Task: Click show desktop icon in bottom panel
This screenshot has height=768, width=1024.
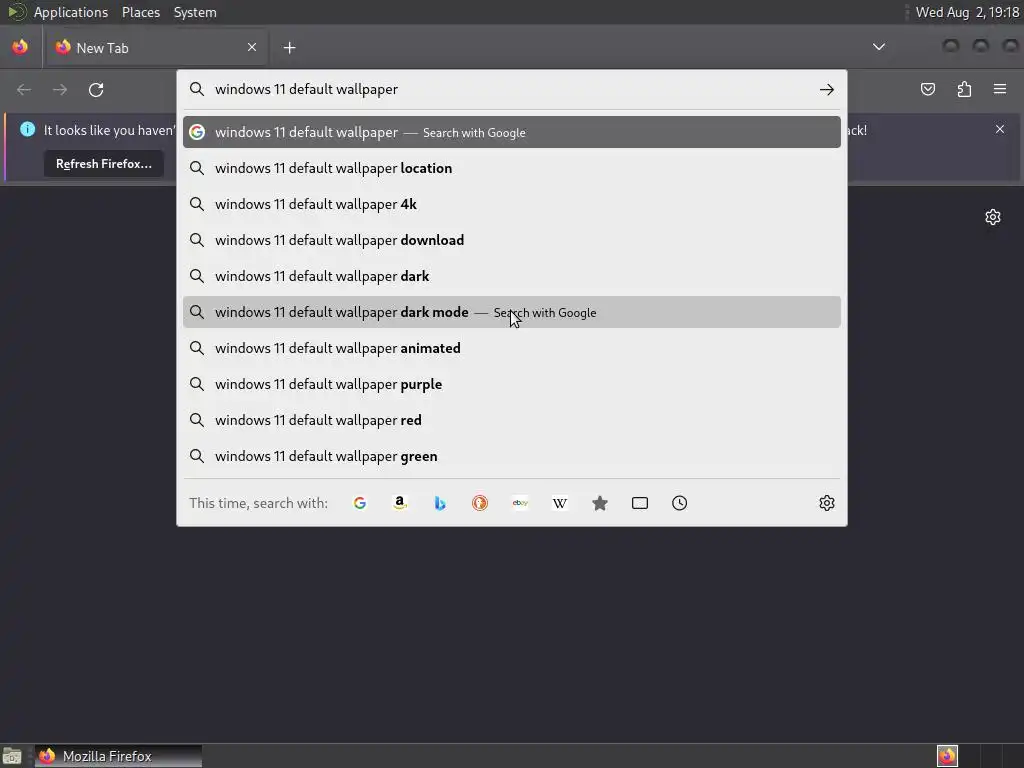Action: (x=12, y=756)
